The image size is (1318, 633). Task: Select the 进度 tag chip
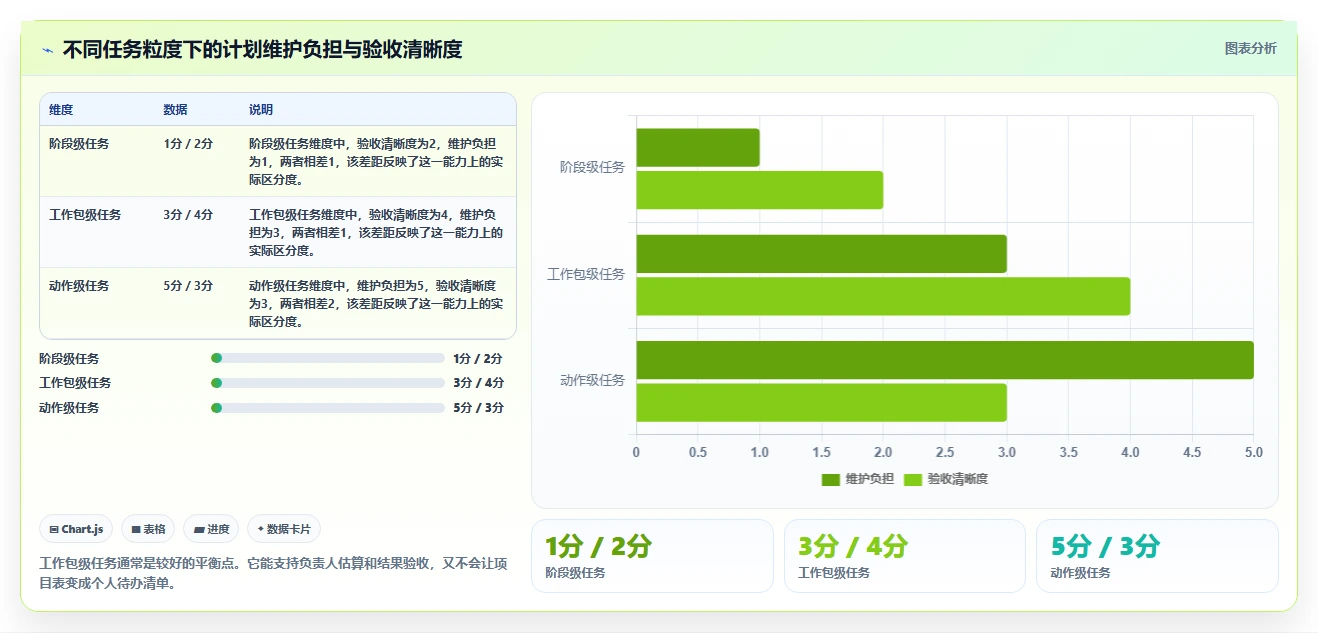coord(211,529)
